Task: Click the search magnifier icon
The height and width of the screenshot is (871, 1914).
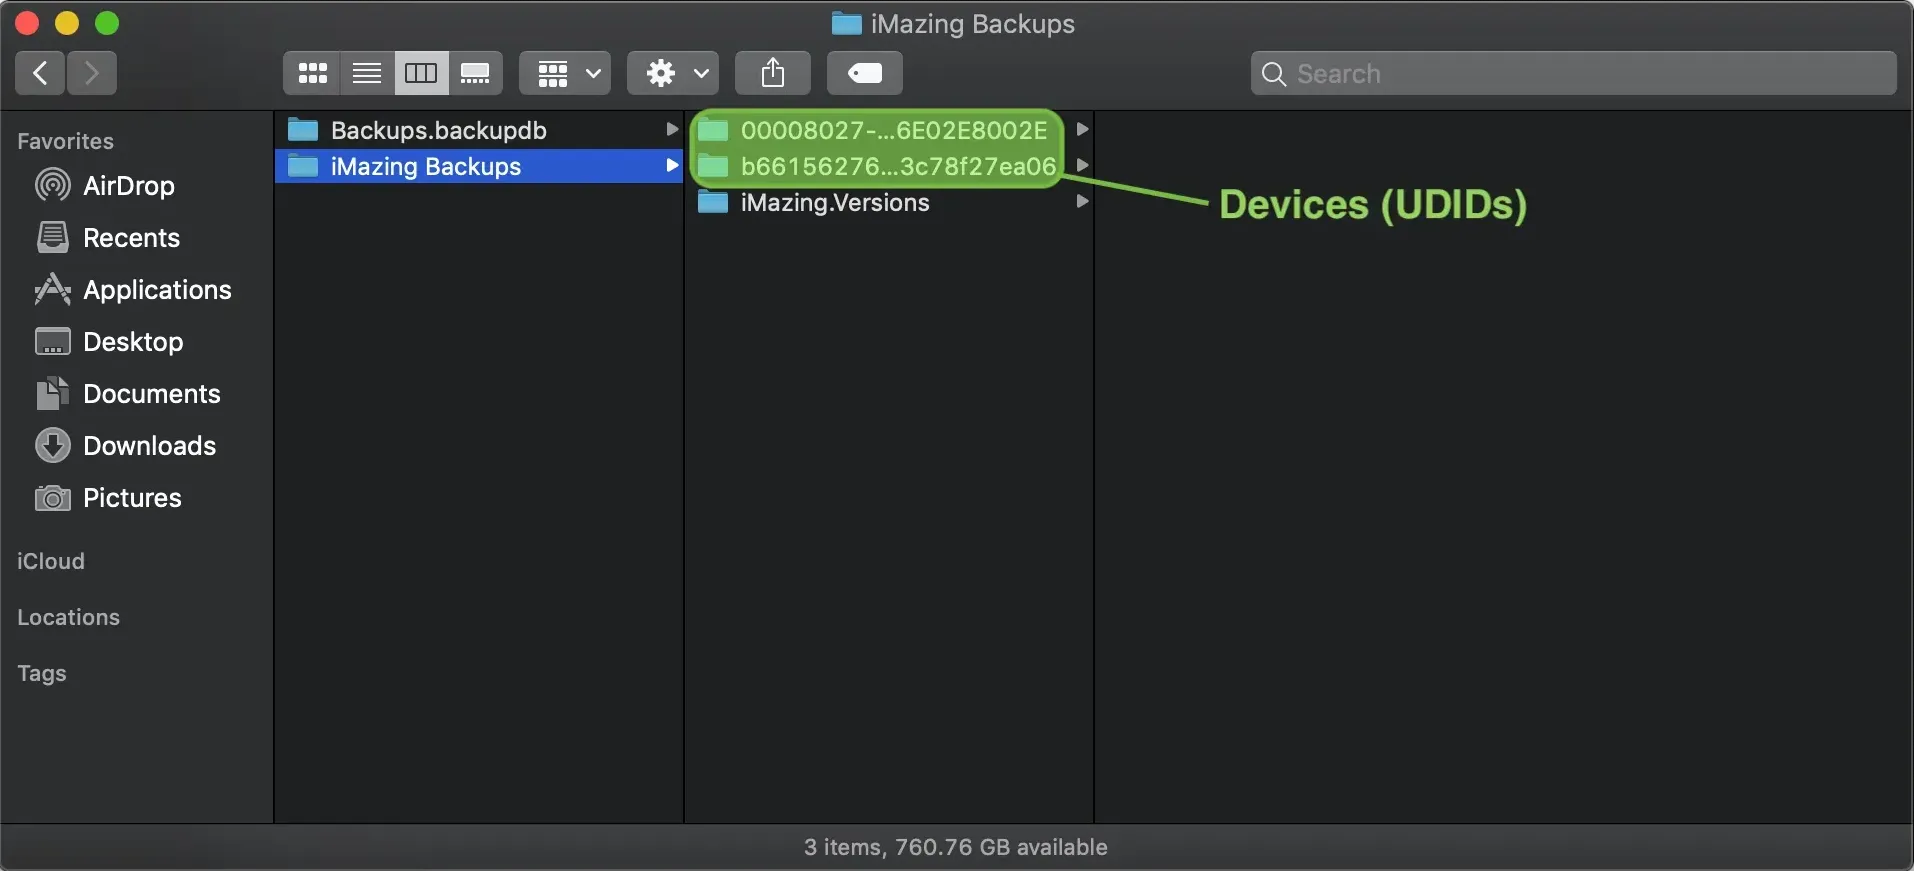Action: [x=1273, y=74]
